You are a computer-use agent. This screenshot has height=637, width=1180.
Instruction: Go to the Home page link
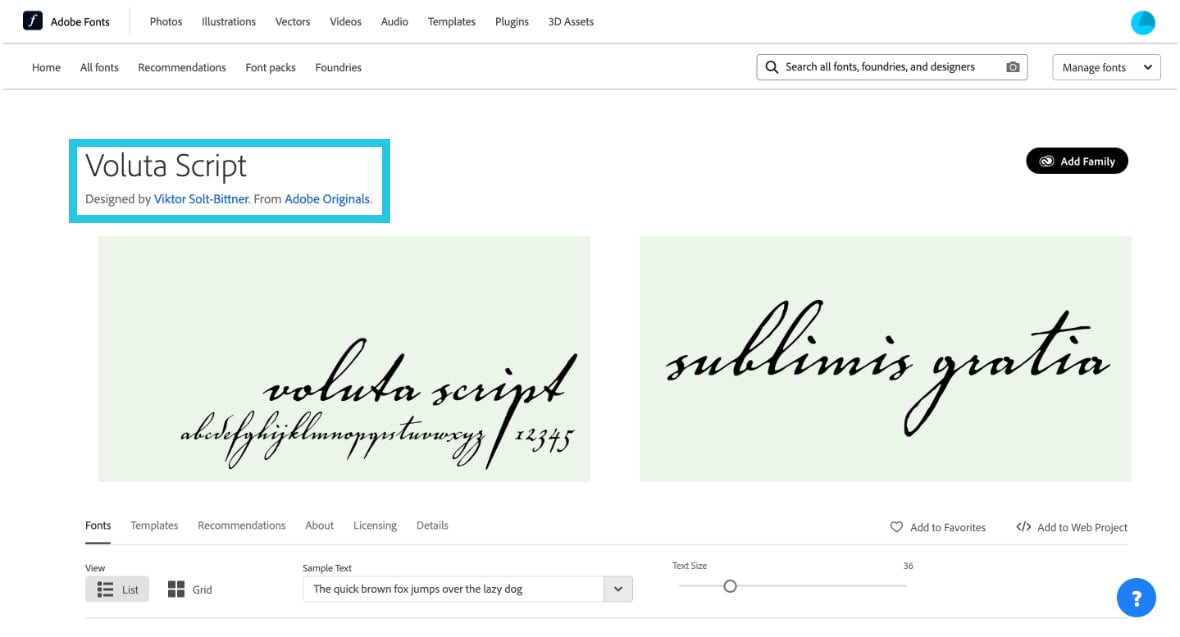click(x=46, y=67)
